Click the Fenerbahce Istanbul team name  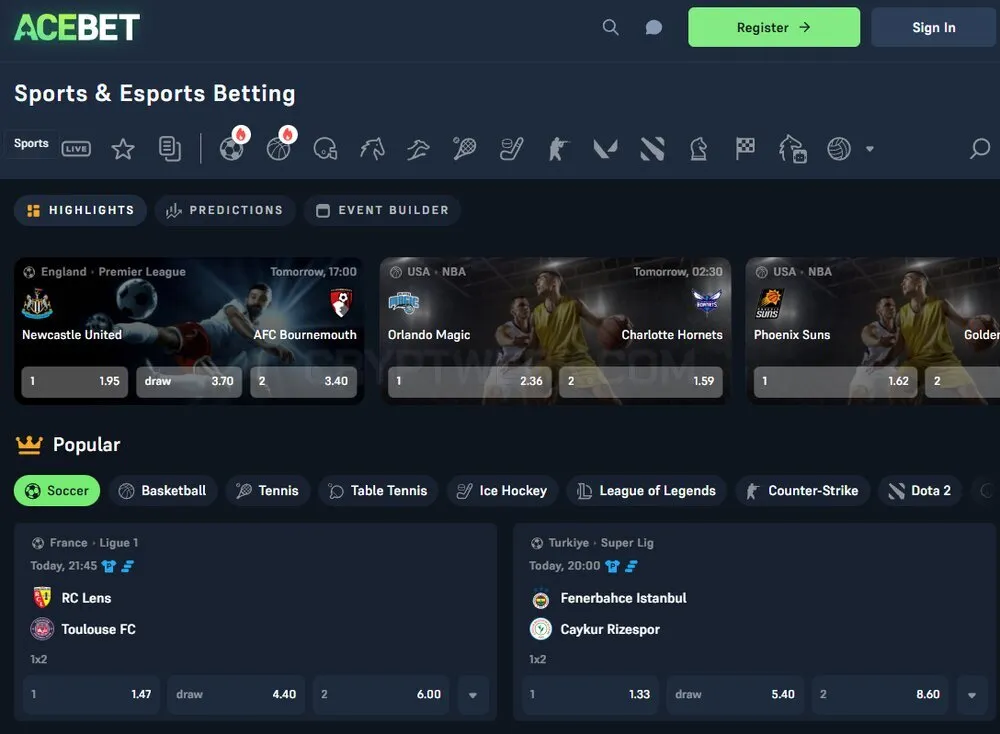[623, 598]
